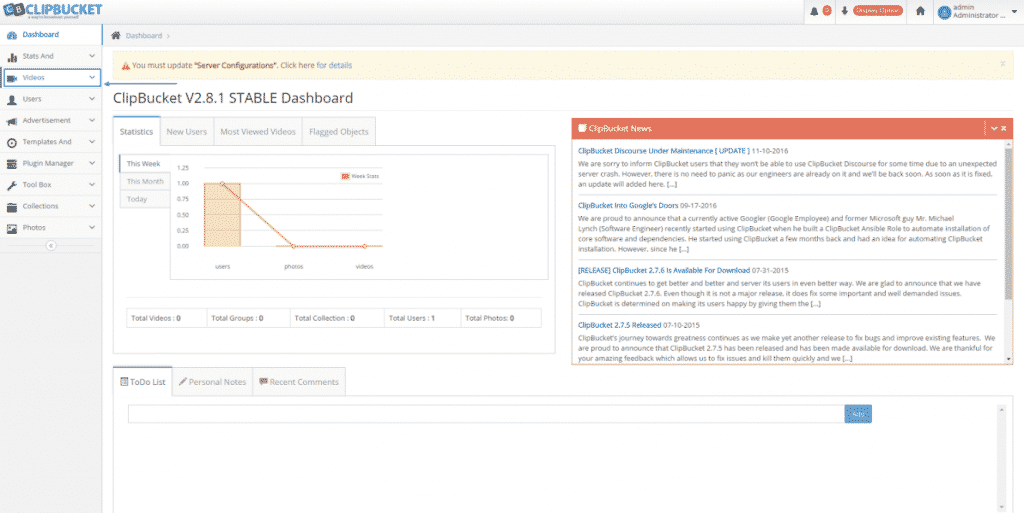Click the ToDo list text input field

pyautogui.click(x=486, y=414)
